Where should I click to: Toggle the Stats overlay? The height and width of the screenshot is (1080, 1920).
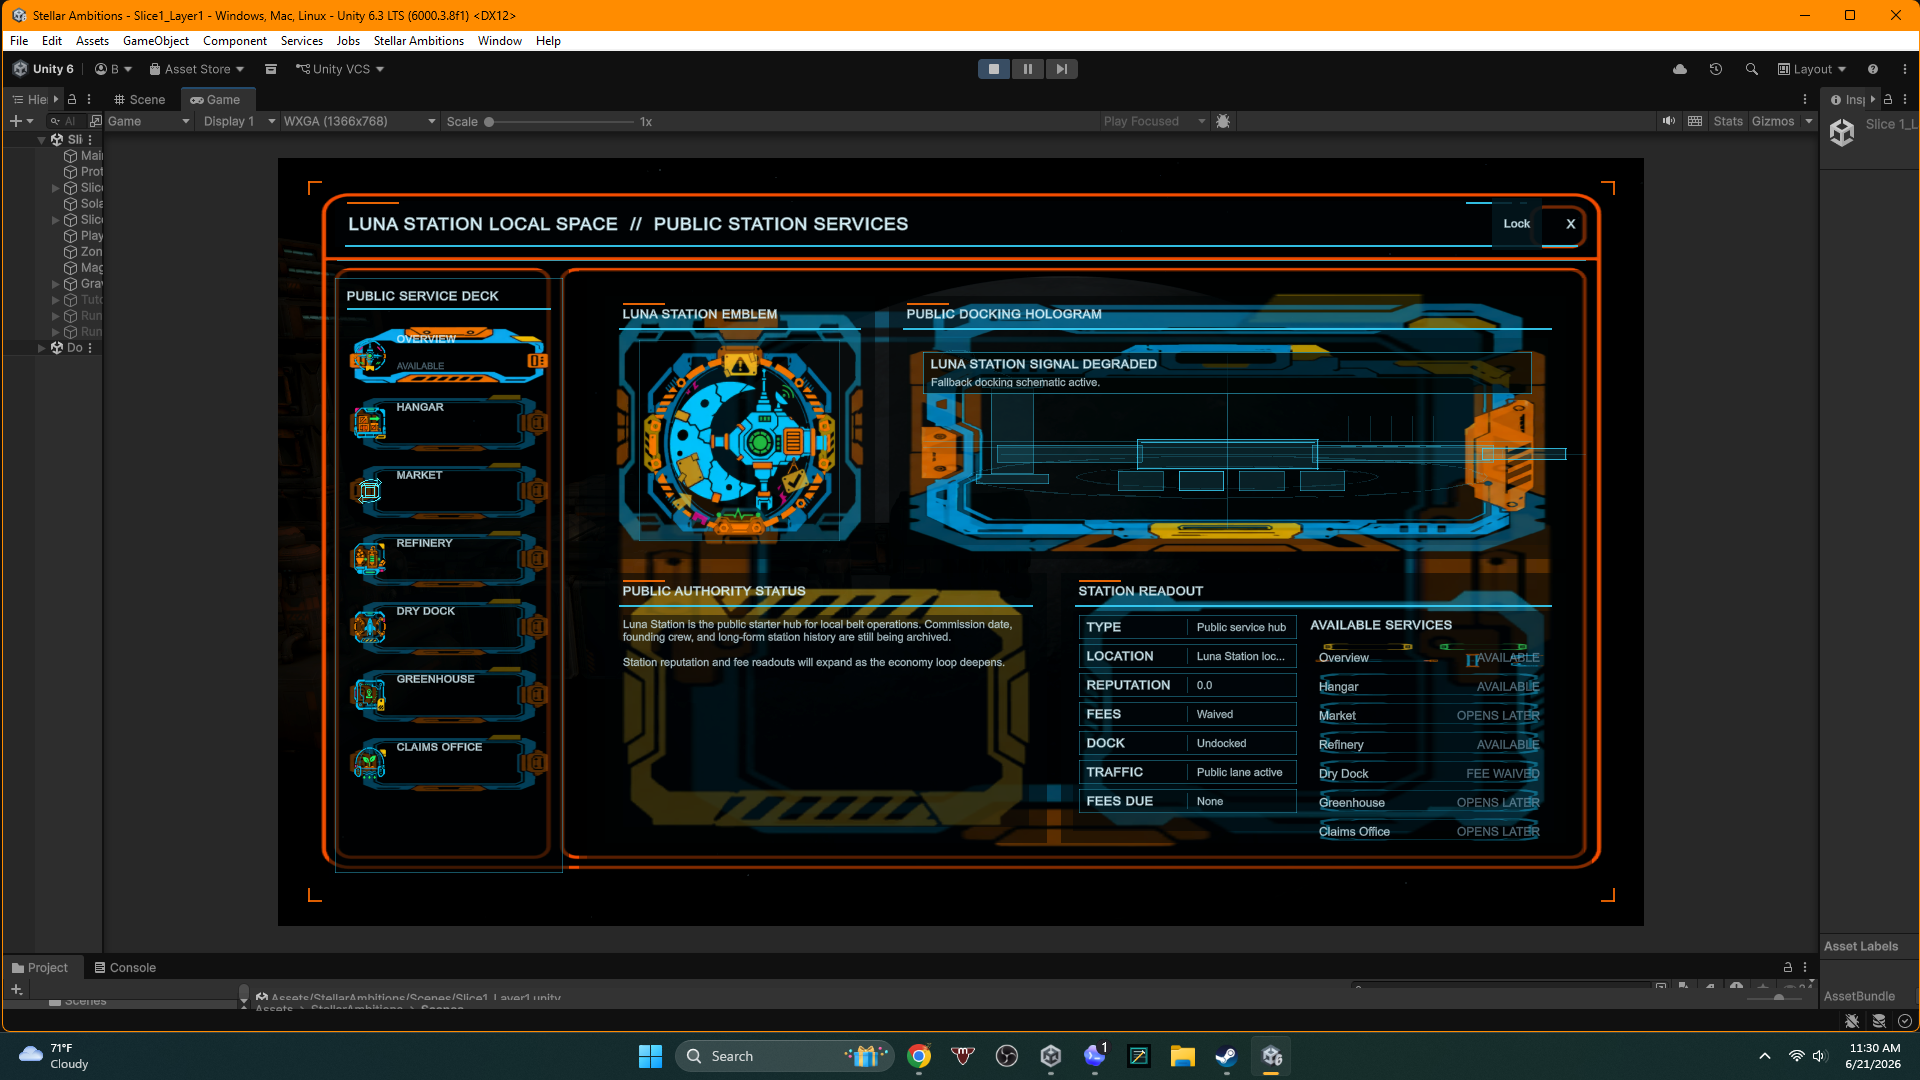pyautogui.click(x=1728, y=121)
